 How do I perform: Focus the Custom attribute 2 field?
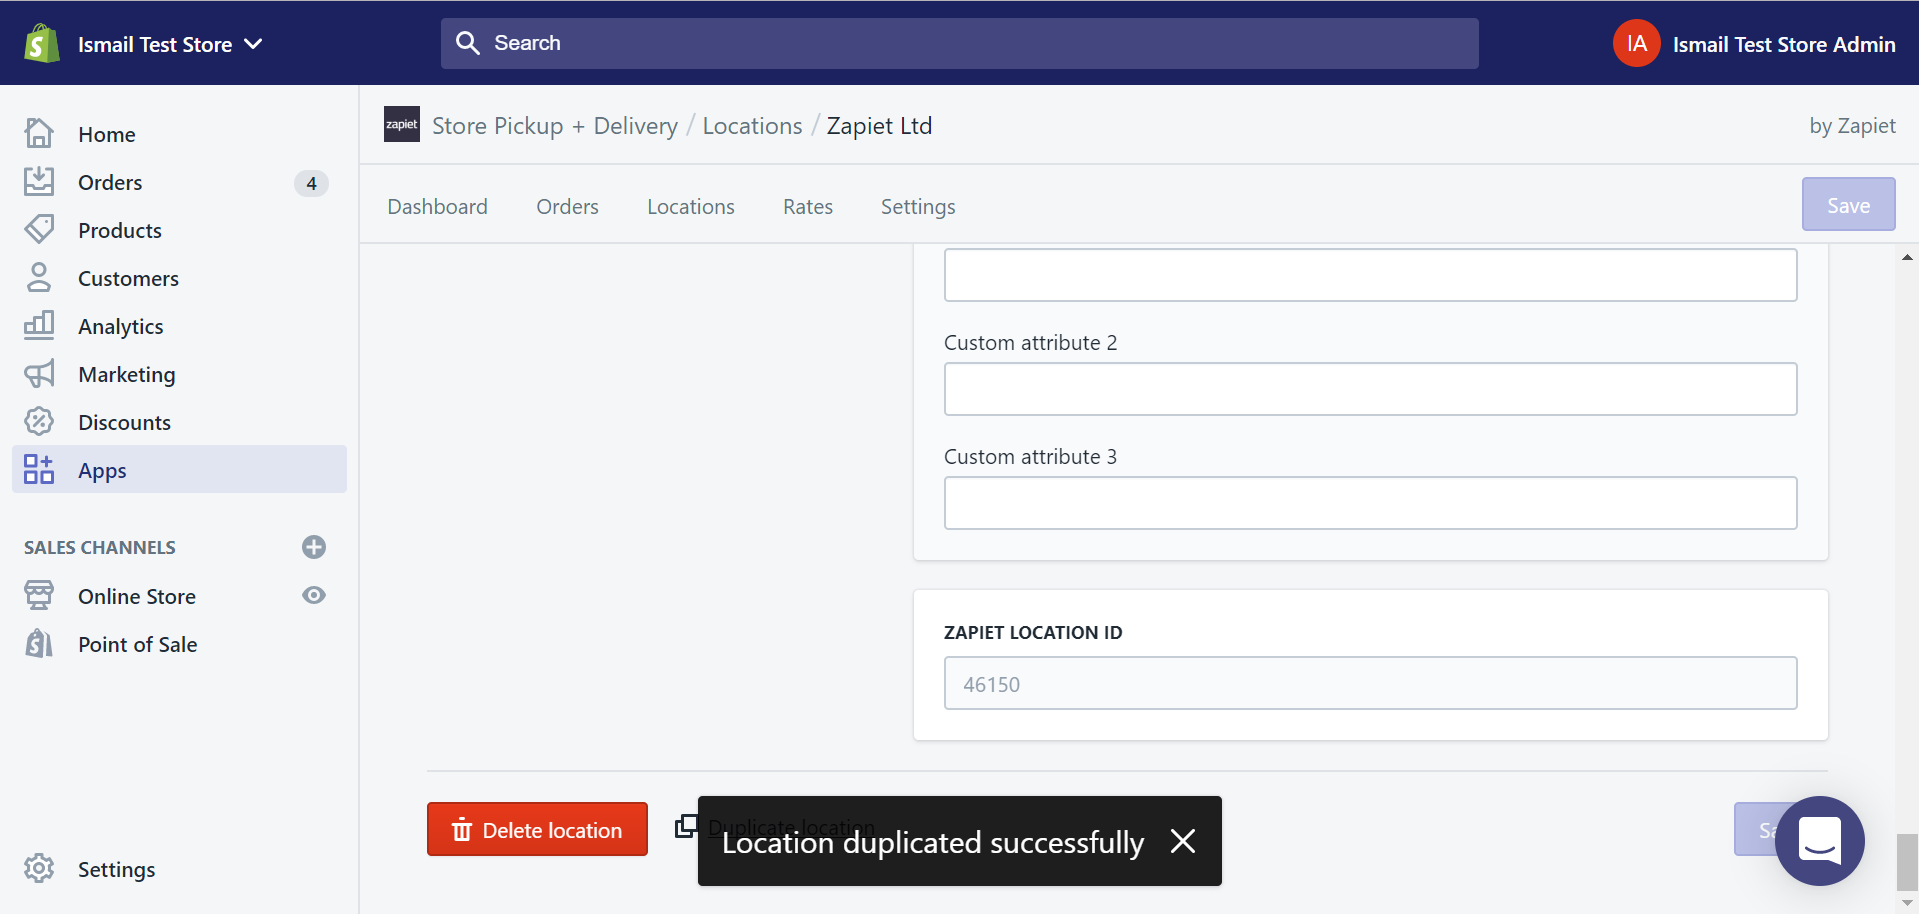(1370, 389)
